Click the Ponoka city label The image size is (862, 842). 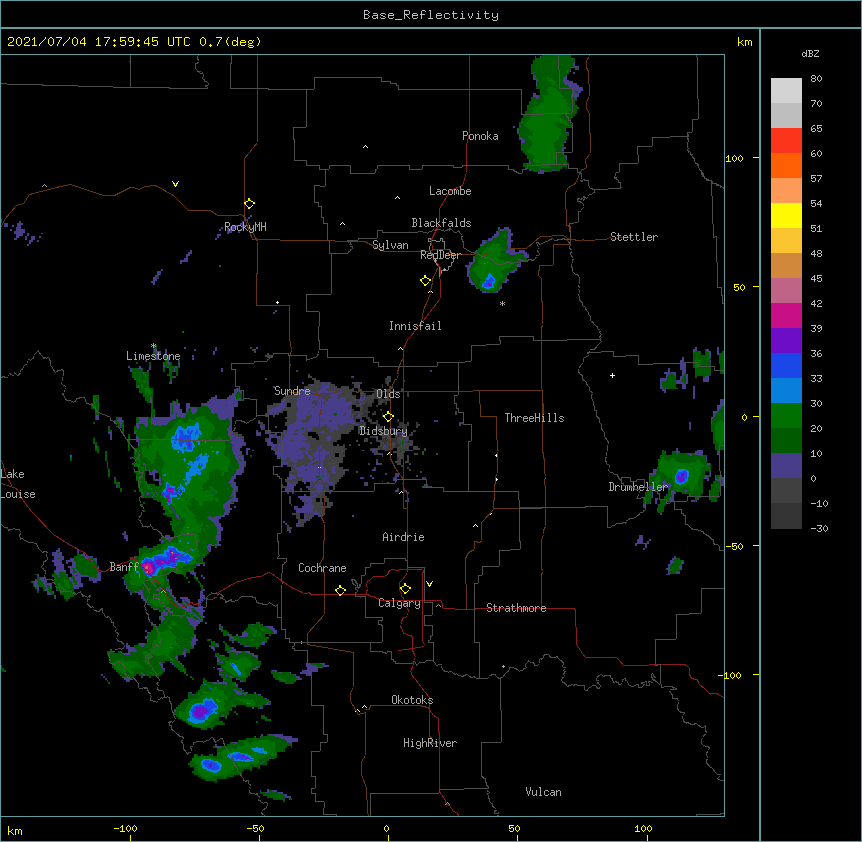pos(480,136)
